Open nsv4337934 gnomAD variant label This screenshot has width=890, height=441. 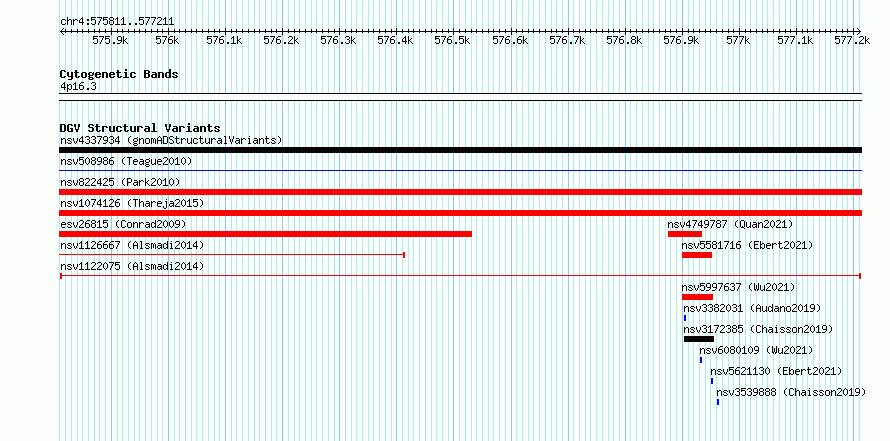[x=171, y=140]
